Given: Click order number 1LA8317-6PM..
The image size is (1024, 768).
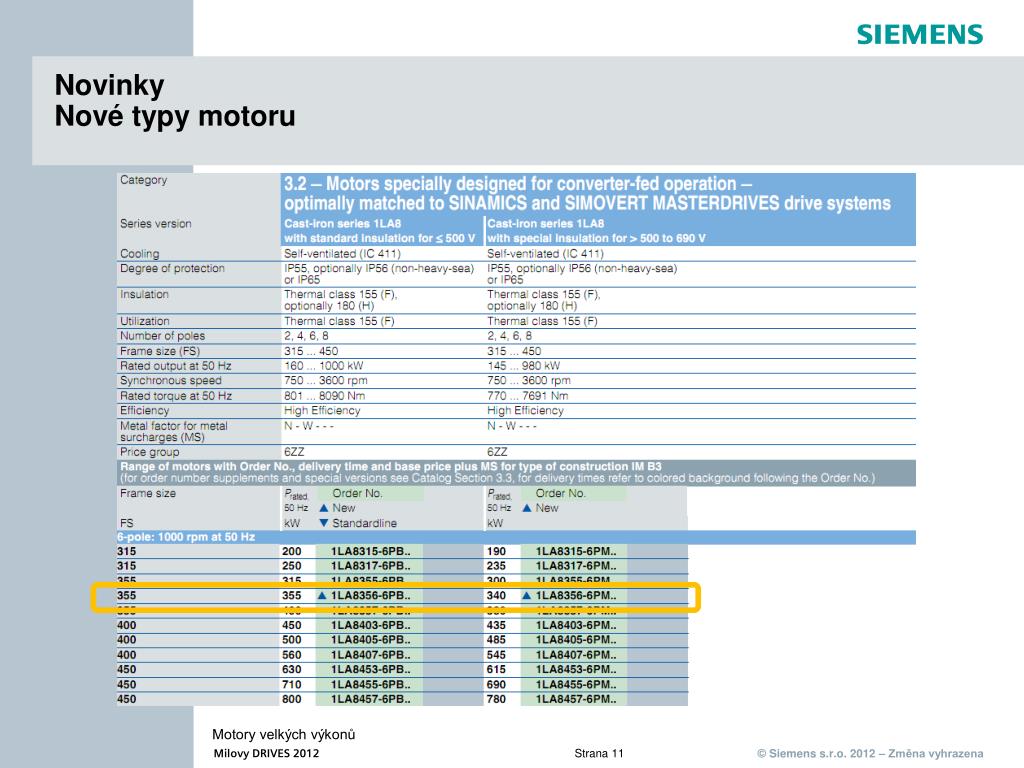Looking at the screenshot, I should (x=576, y=566).
